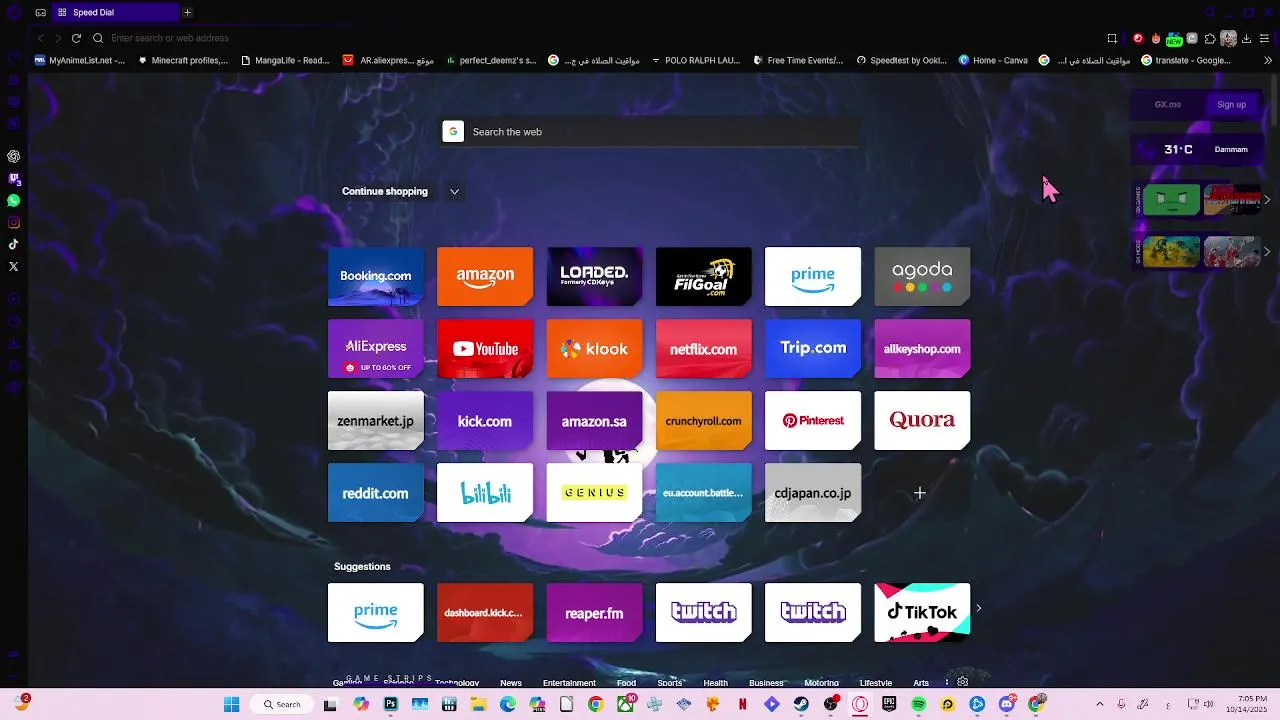Open the FilGoal speed dial tile
Image resolution: width=1280 pixels, height=720 pixels.
pyautogui.click(x=703, y=276)
